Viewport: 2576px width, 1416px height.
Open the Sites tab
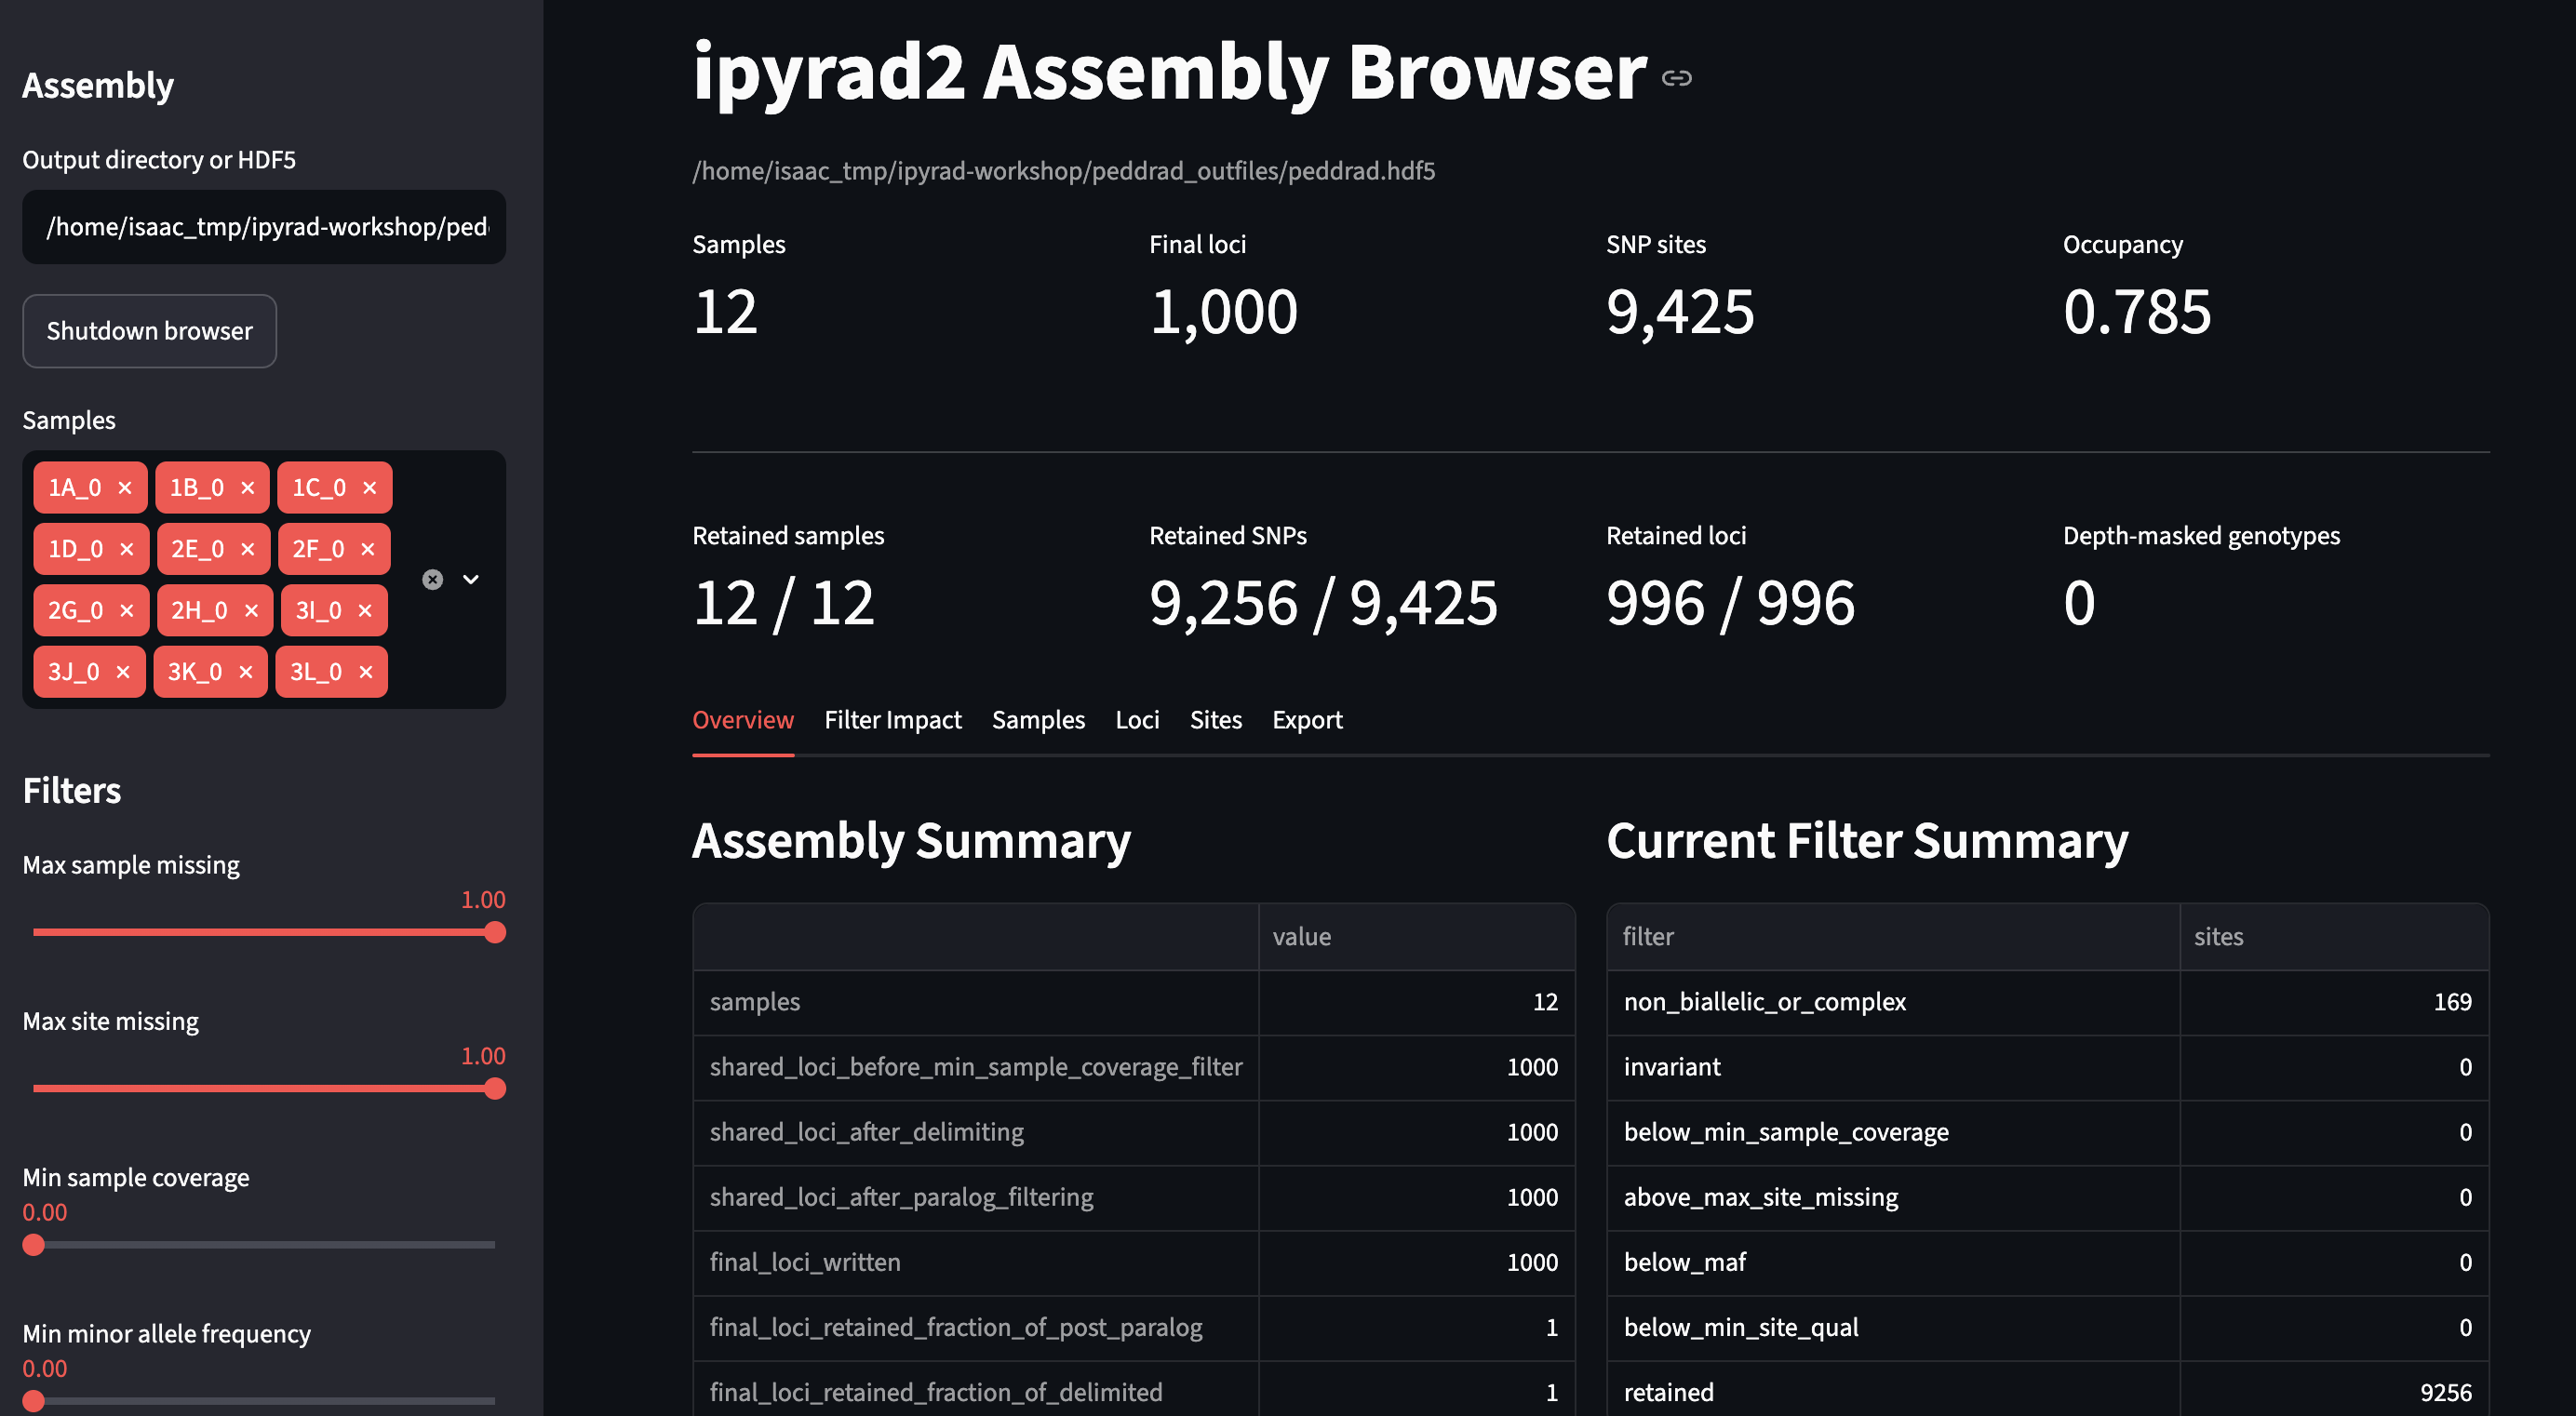point(1215,720)
